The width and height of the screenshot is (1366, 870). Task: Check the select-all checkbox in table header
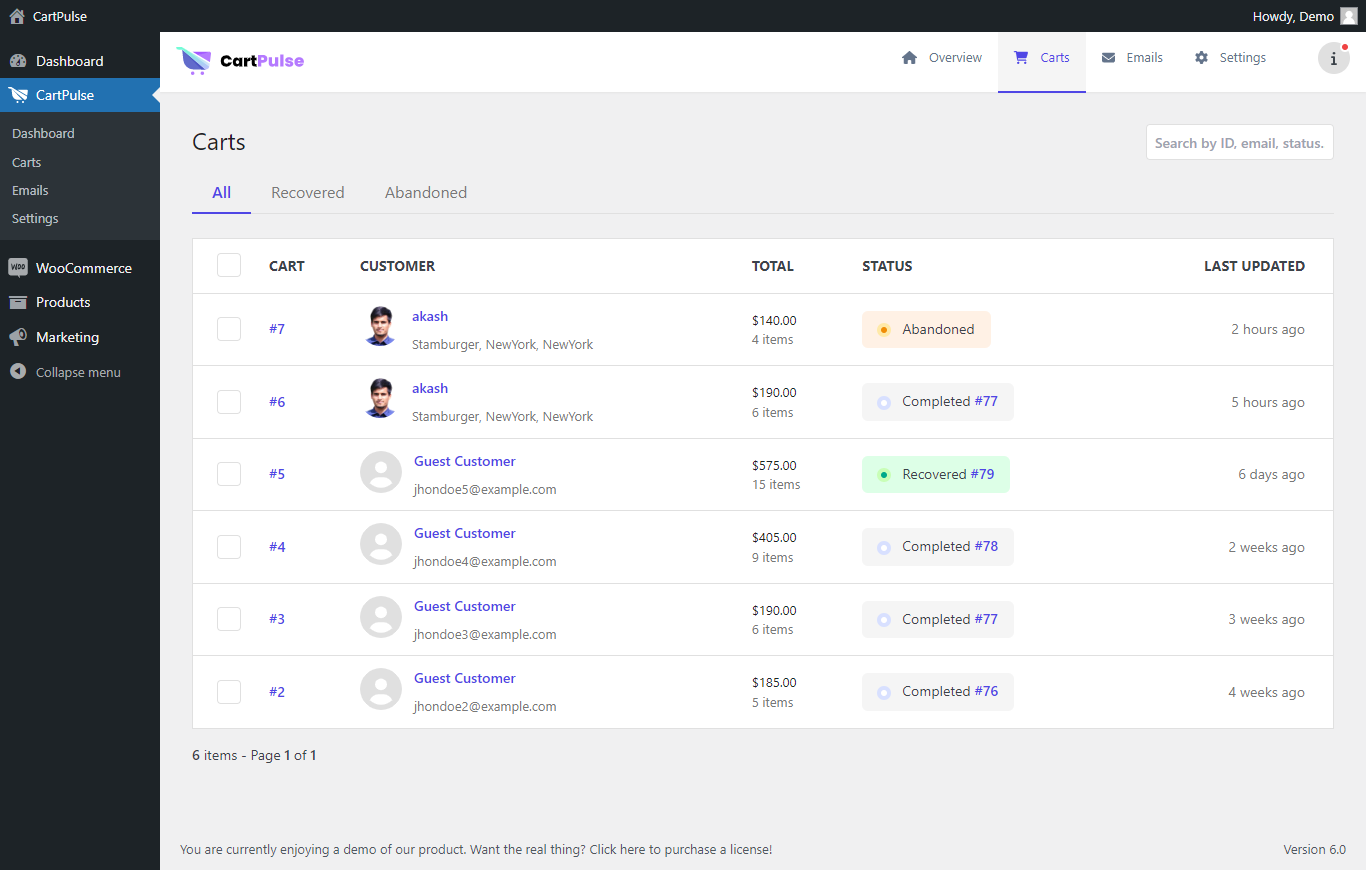click(x=228, y=265)
